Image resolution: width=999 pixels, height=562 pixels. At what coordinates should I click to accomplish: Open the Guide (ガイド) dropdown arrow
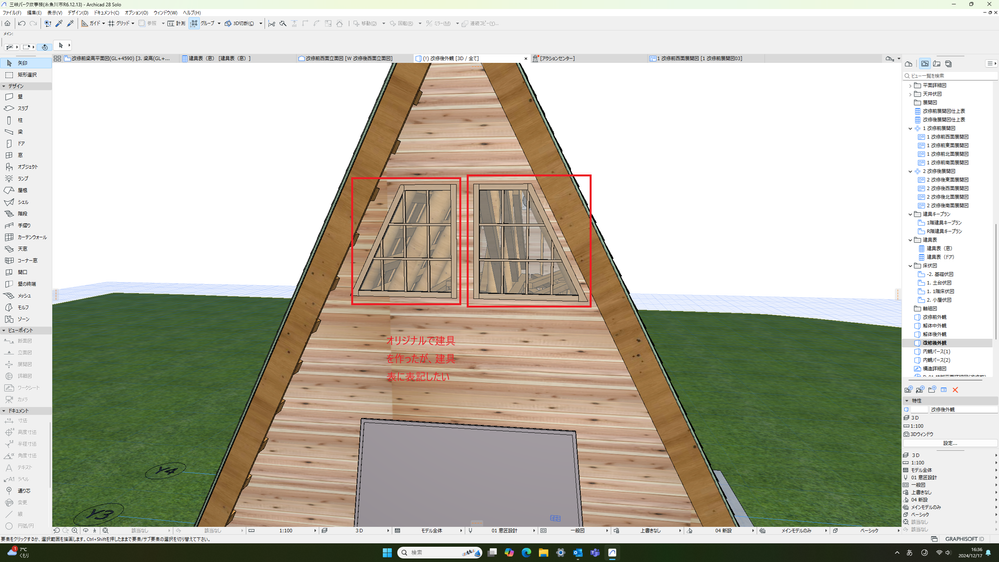tap(104, 24)
